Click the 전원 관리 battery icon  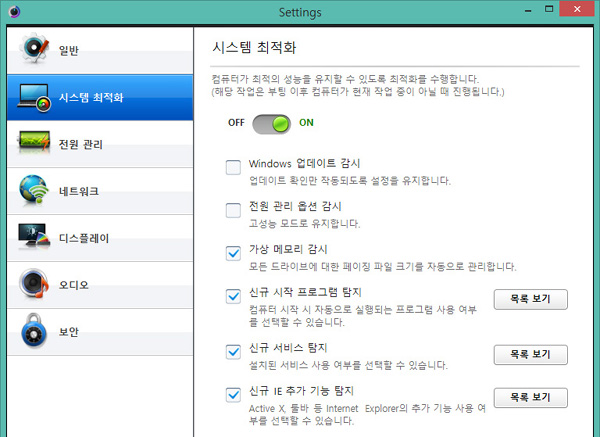pos(34,141)
